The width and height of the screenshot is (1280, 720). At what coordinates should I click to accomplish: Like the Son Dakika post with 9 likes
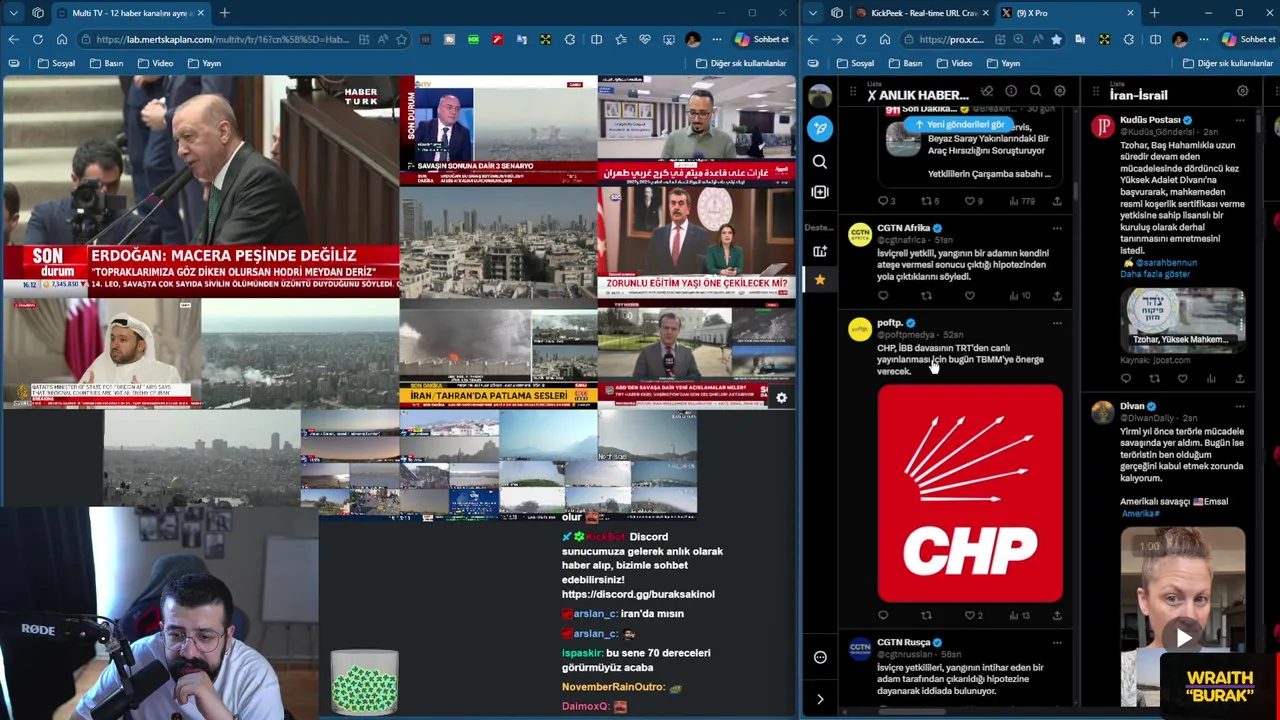coord(972,201)
